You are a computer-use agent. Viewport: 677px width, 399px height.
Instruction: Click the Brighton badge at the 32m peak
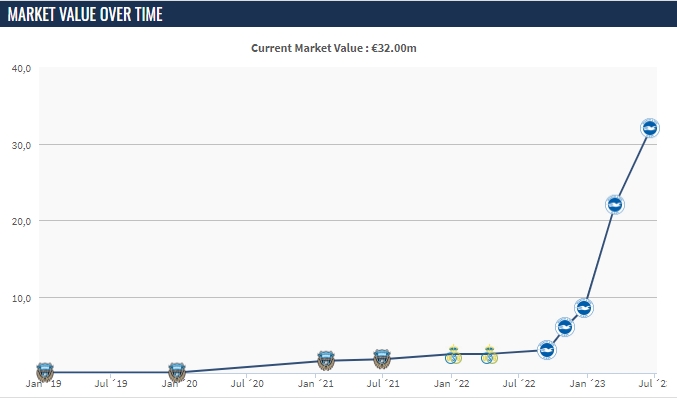coord(649,128)
